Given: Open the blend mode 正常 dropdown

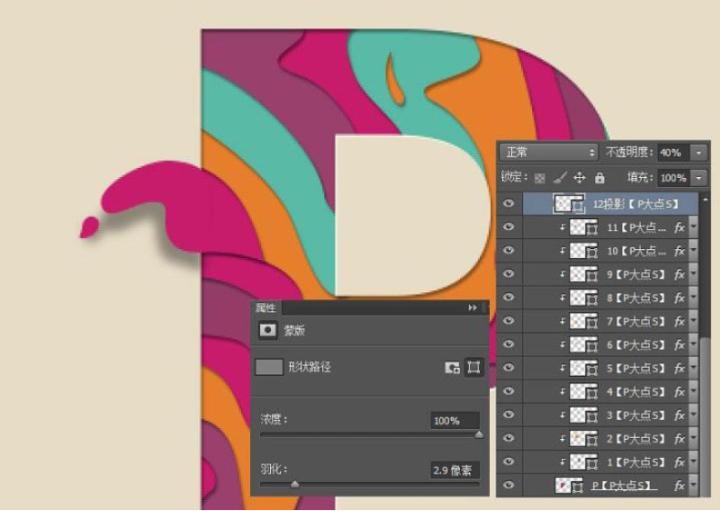Looking at the screenshot, I should (549, 152).
